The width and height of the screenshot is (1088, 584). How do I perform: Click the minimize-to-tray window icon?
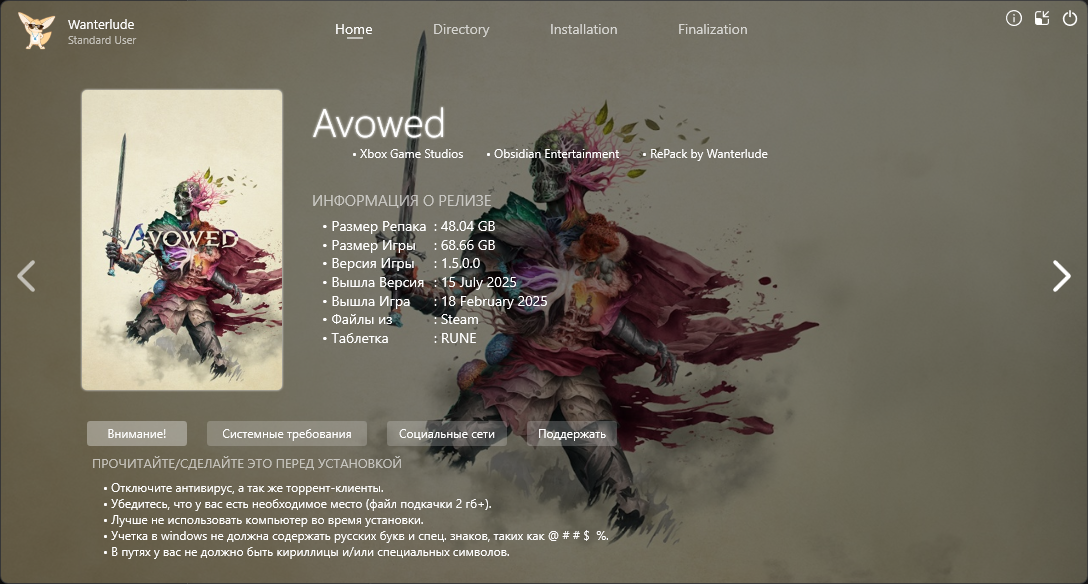point(1042,19)
